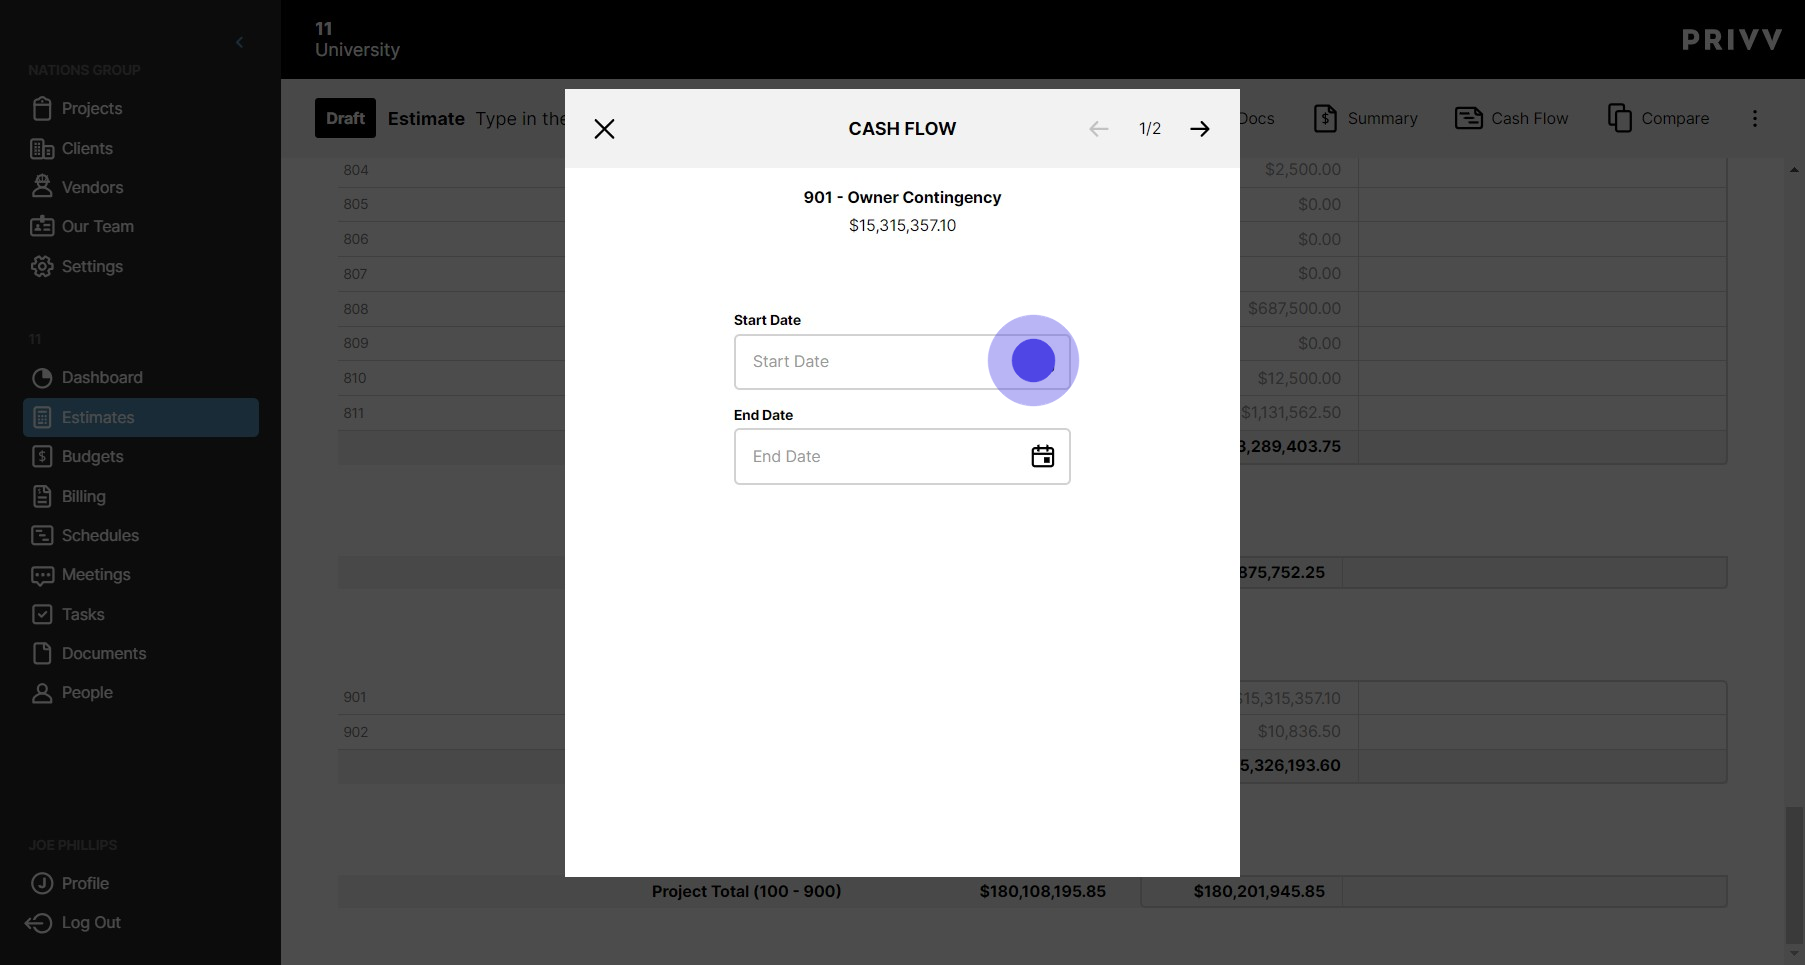Click row 810 amount $12,500.00

click(1299, 378)
